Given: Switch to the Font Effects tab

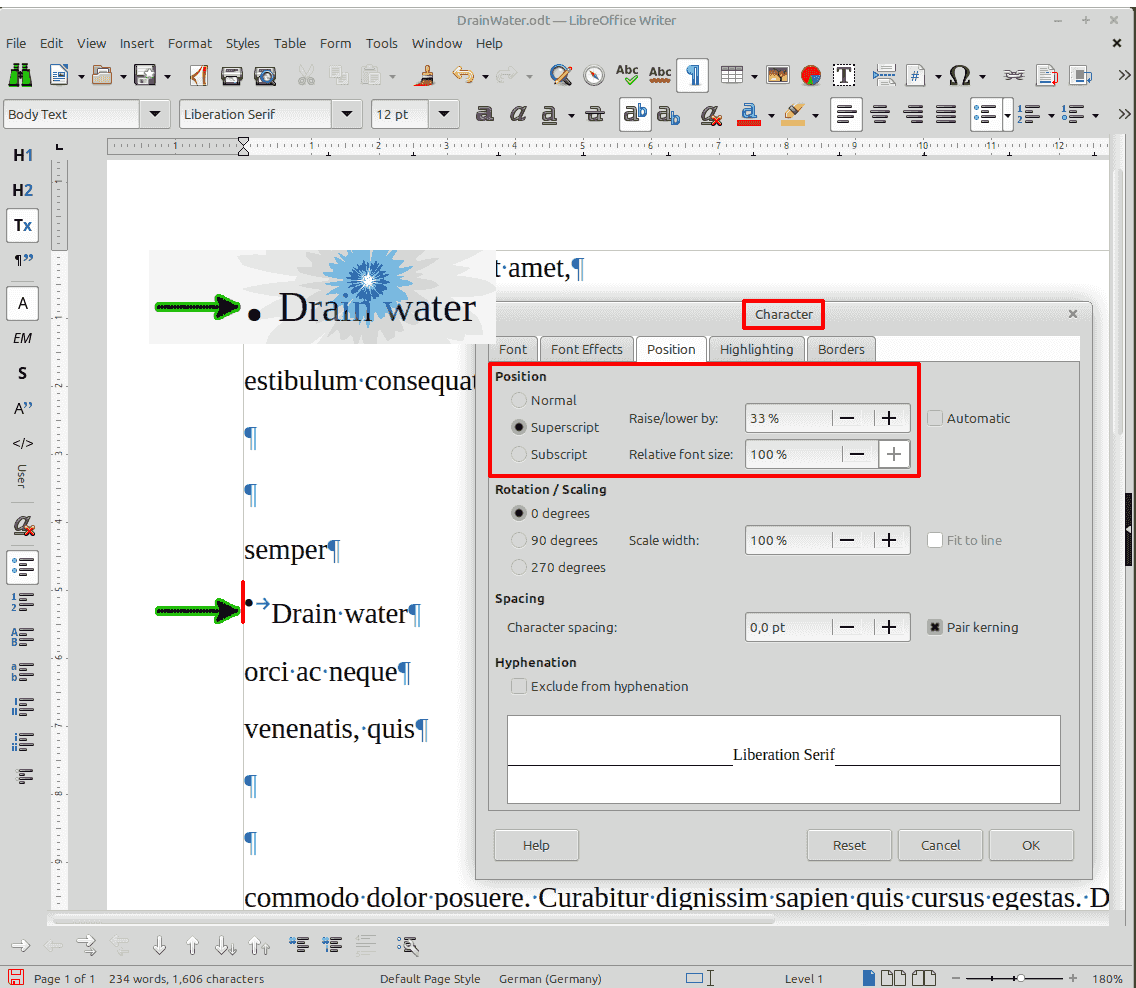Looking at the screenshot, I should [586, 349].
